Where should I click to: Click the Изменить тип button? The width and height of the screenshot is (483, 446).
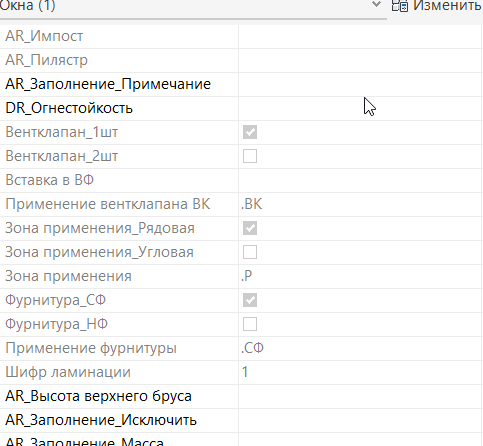tap(437, 6)
